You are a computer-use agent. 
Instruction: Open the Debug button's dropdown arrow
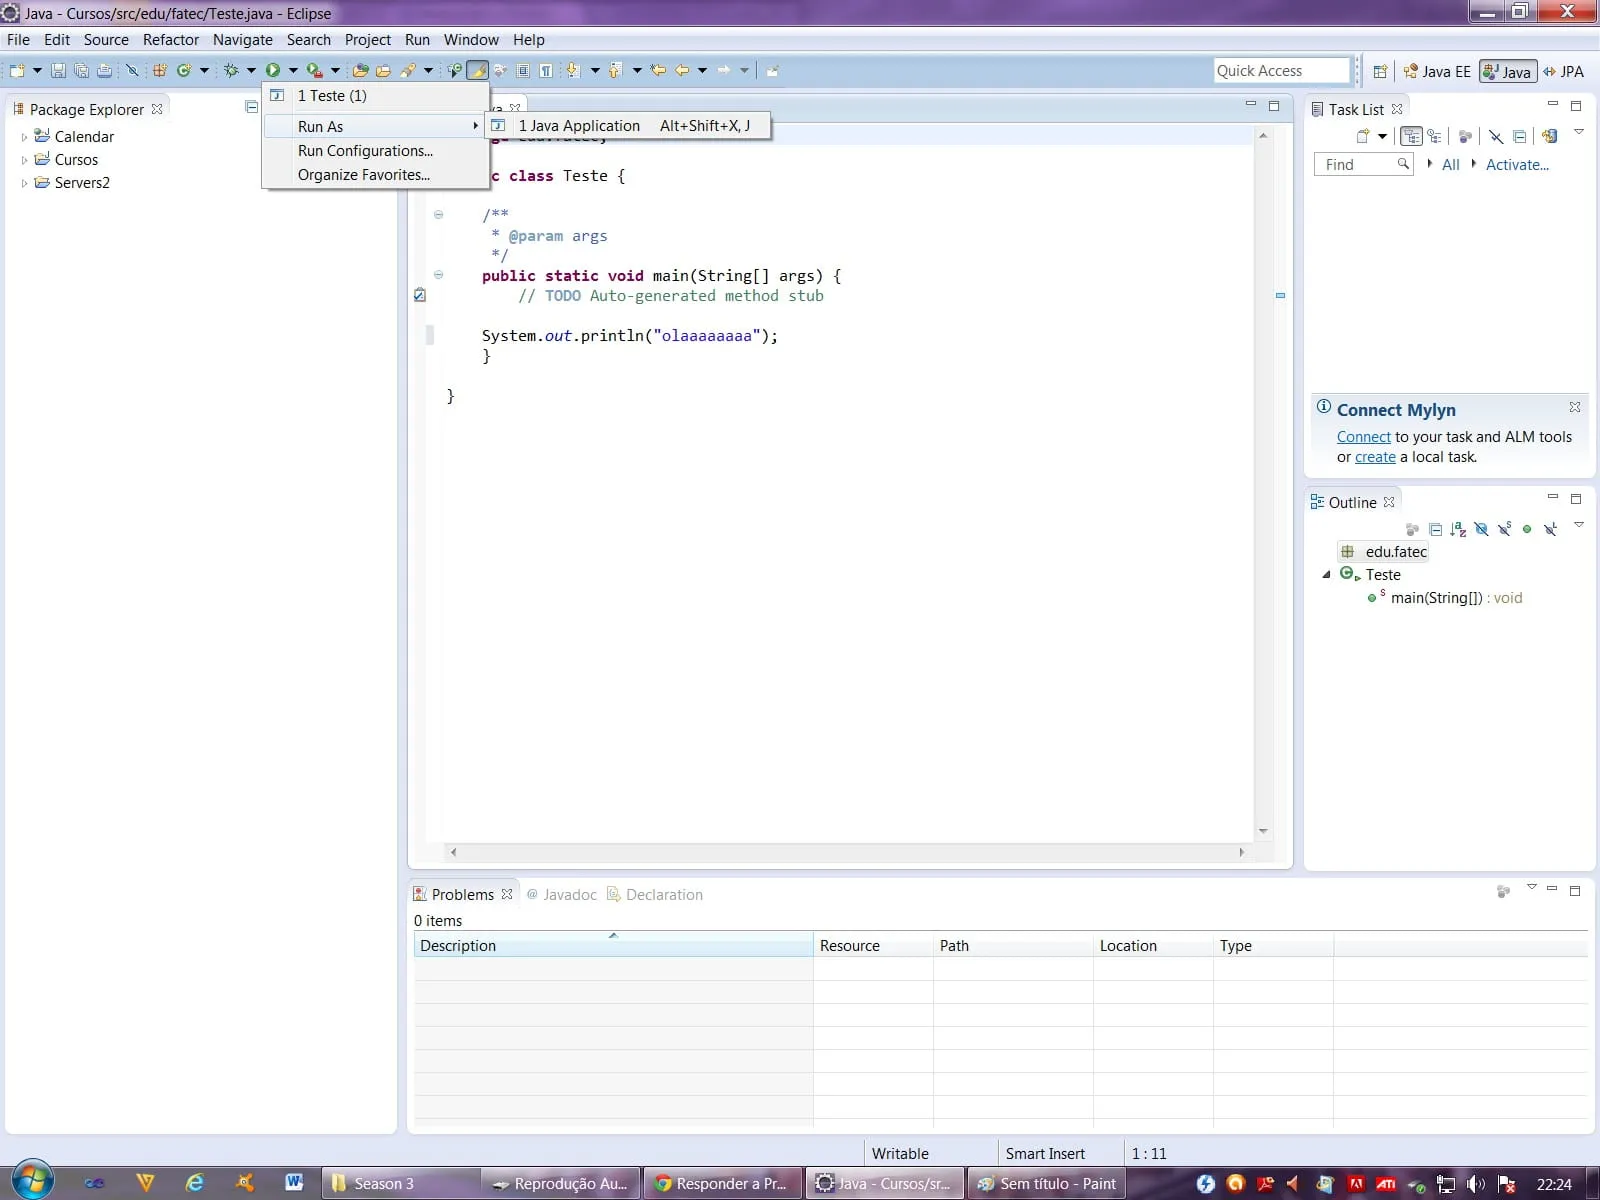coord(251,70)
